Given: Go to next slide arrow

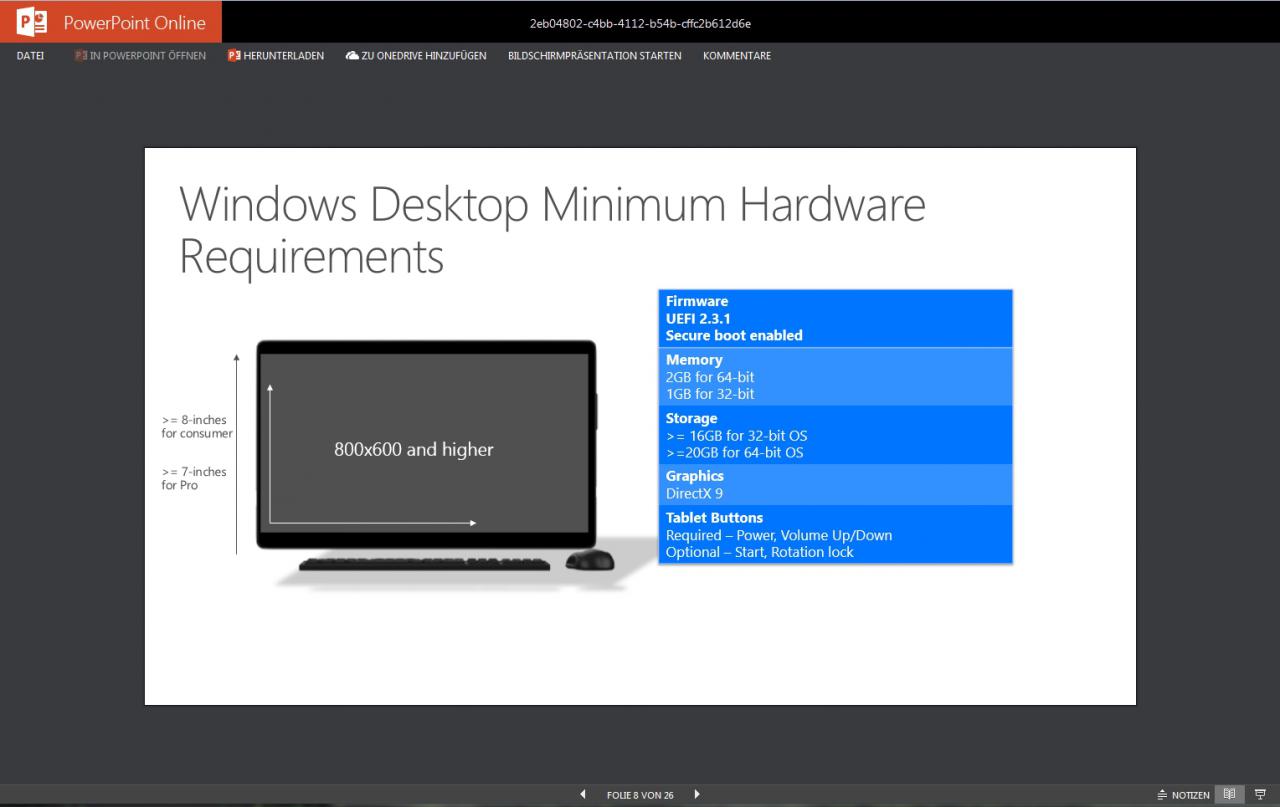Looking at the screenshot, I should click(697, 795).
